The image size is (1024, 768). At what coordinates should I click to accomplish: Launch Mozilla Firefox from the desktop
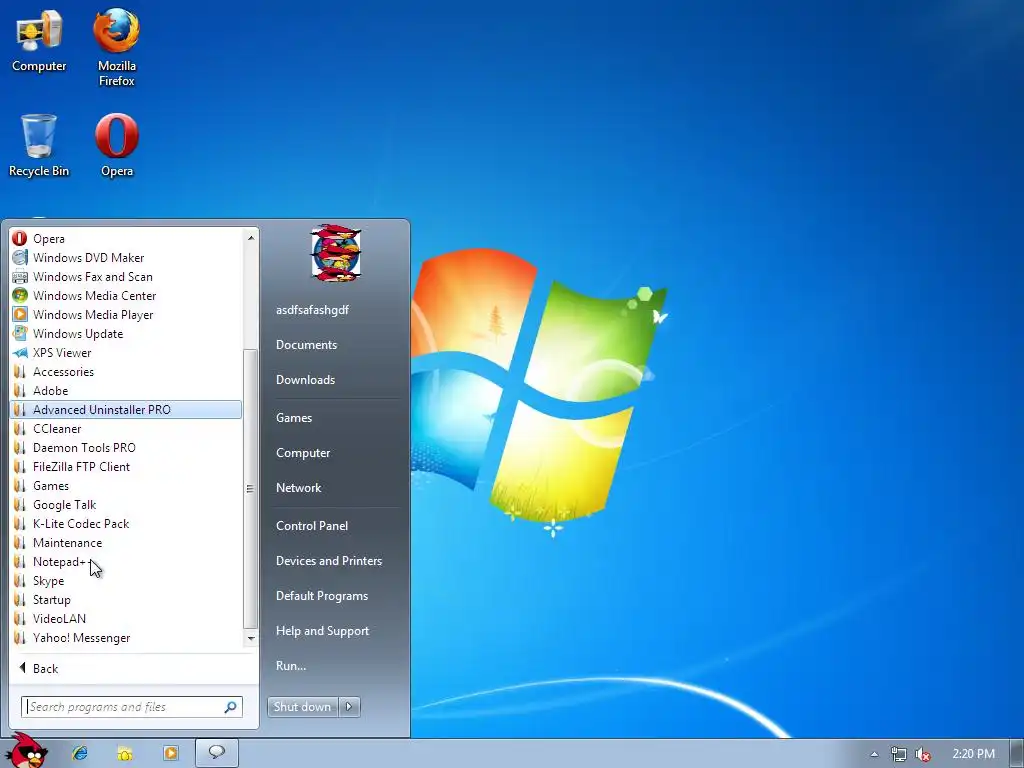[116, 47]
